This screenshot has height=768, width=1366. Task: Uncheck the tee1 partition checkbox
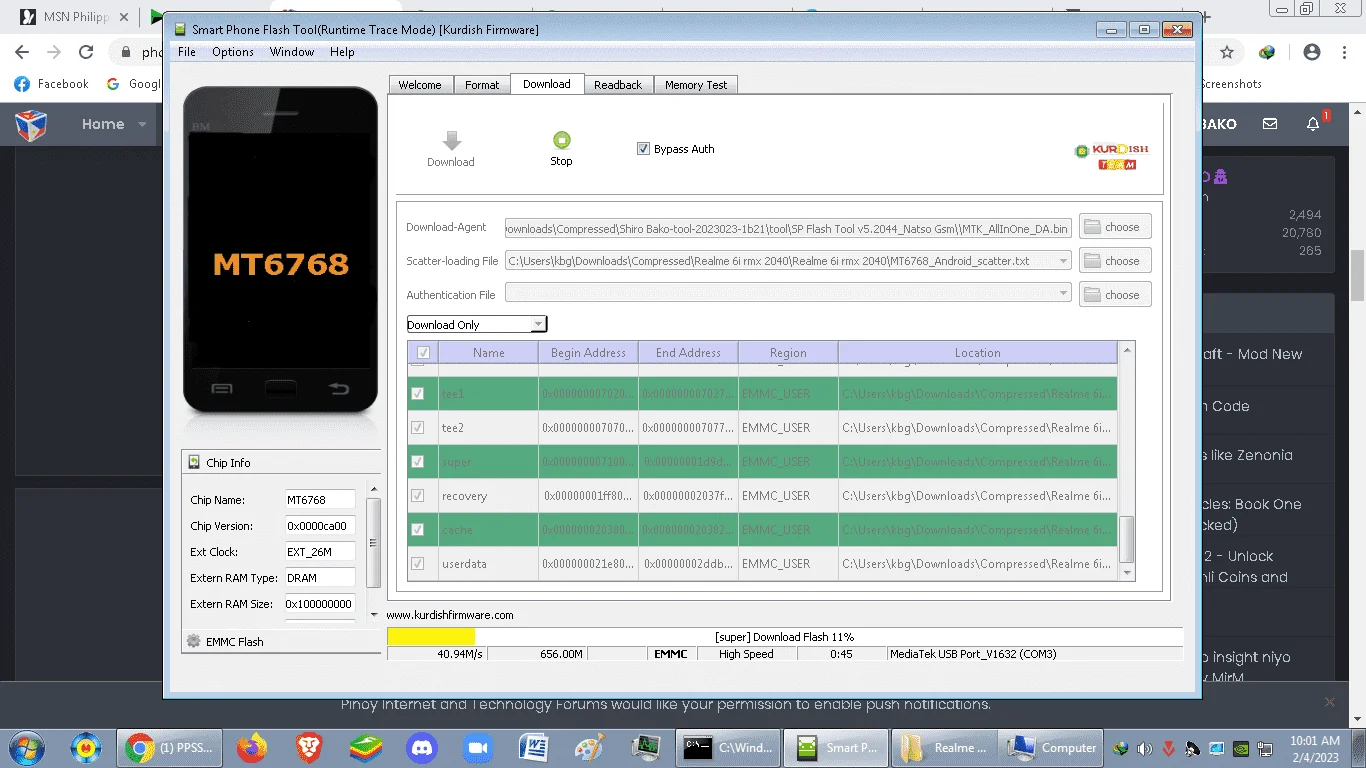pyautogui.click(x=418, y=394)
